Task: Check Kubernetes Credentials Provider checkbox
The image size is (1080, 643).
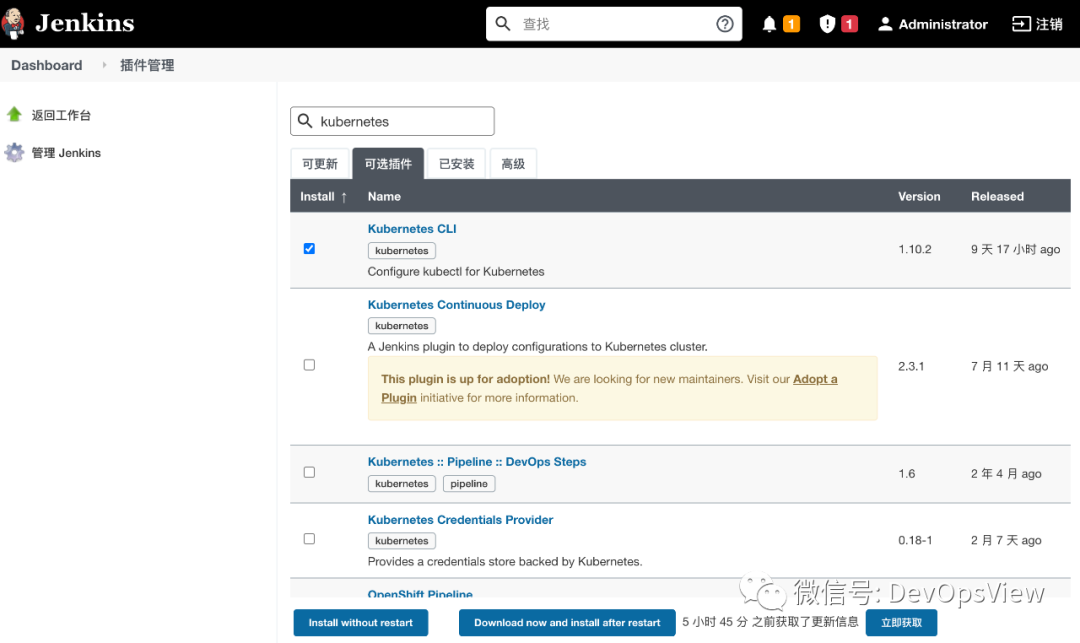Action: pos(309,538)
